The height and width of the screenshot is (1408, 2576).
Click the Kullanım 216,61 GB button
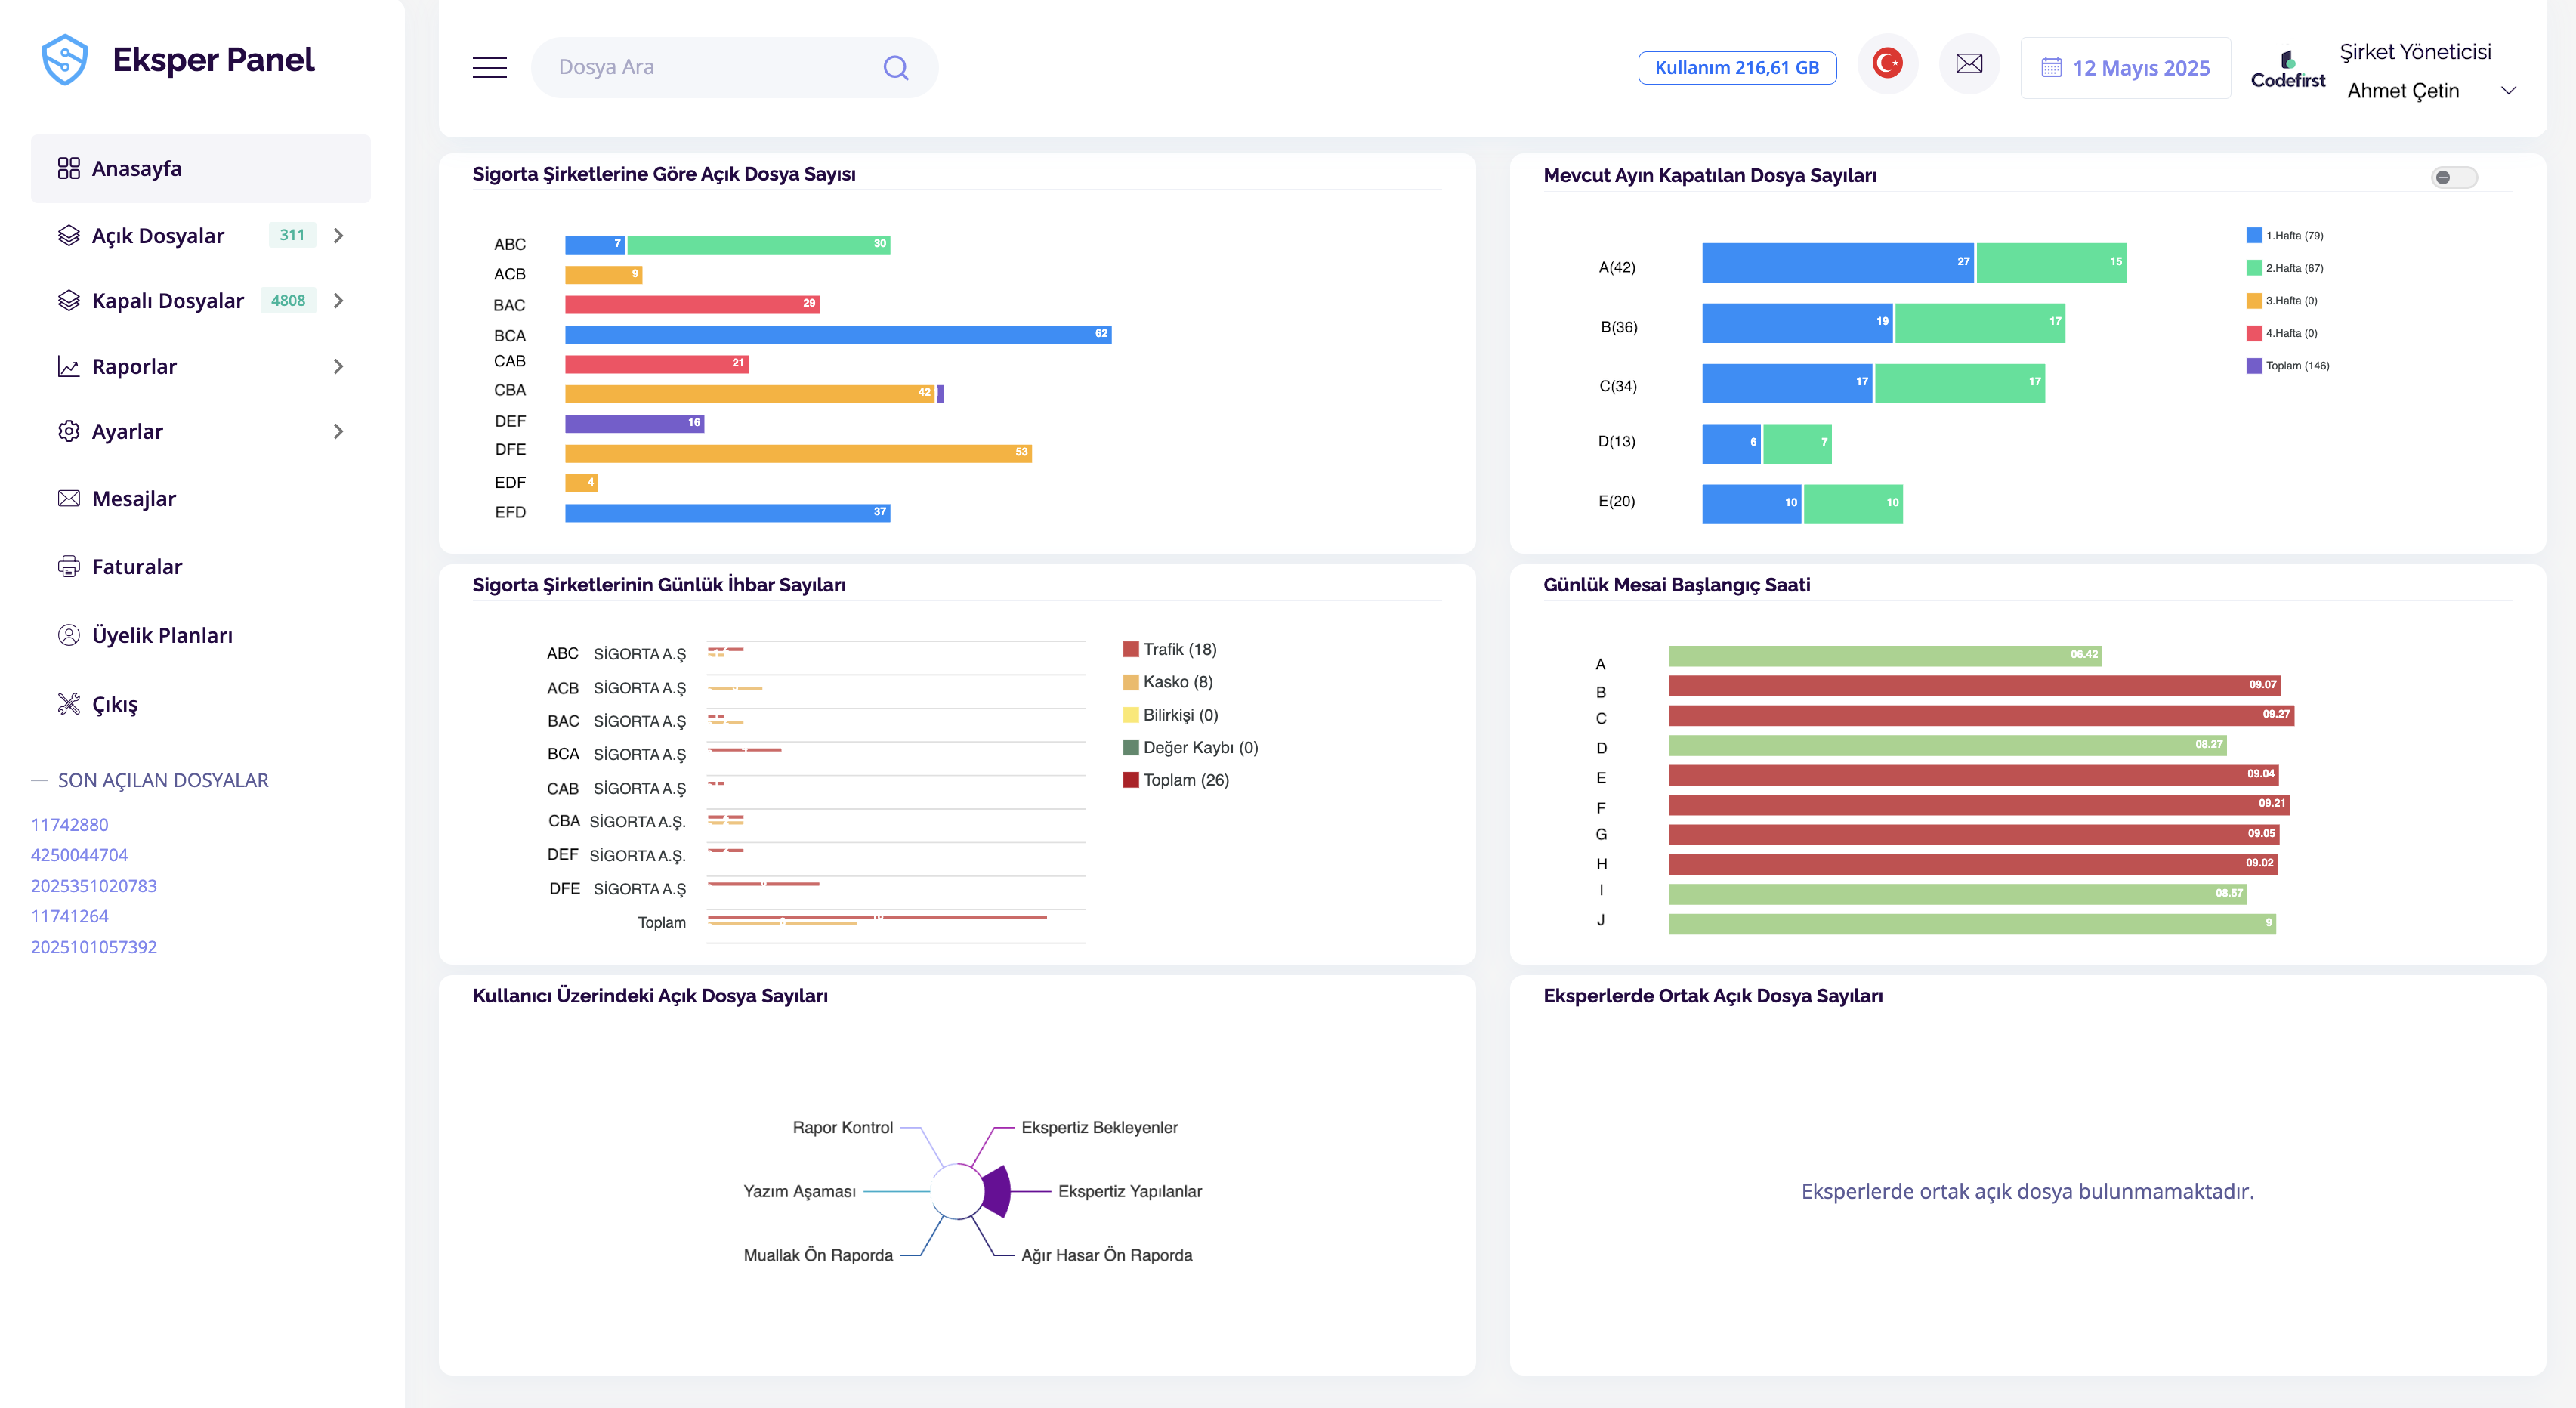tap(1736, 67)
